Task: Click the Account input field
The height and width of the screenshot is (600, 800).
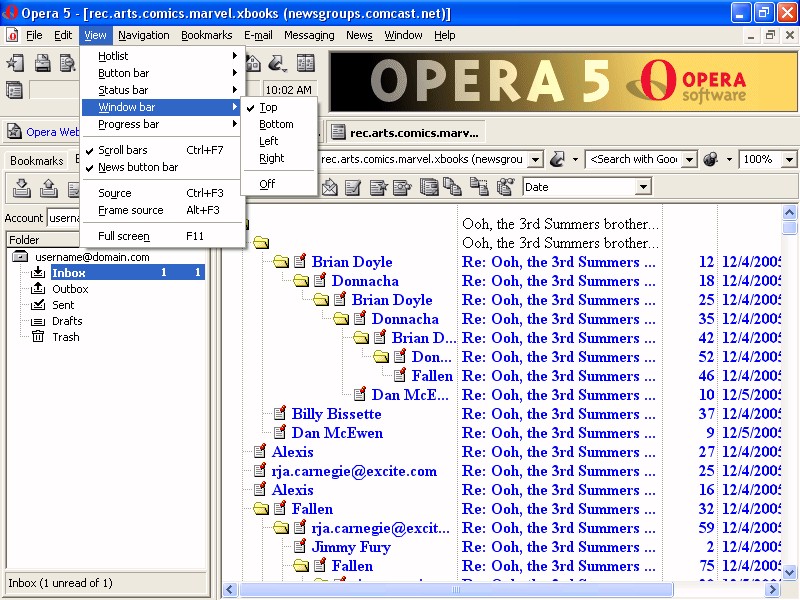Action: [x=63, y=218]
